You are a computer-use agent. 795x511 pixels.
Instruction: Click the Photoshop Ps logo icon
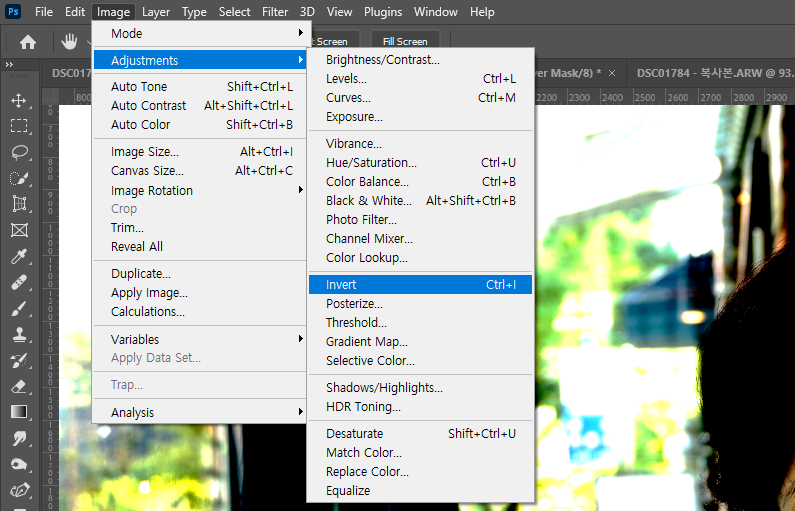pyautogui.click(x=13, y=11)
